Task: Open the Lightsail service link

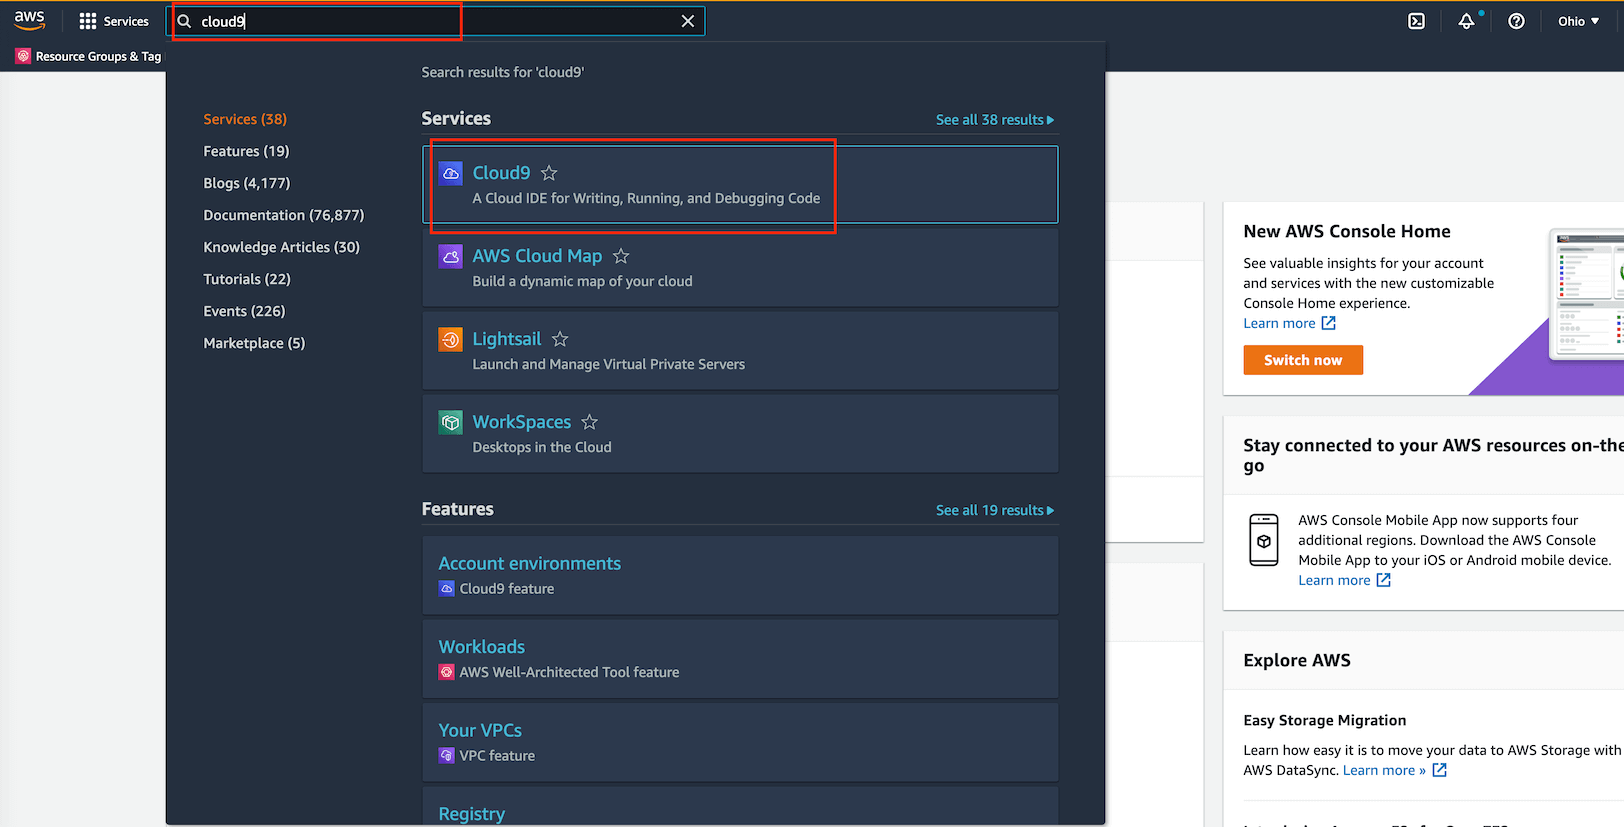Action: coord(506,339)
